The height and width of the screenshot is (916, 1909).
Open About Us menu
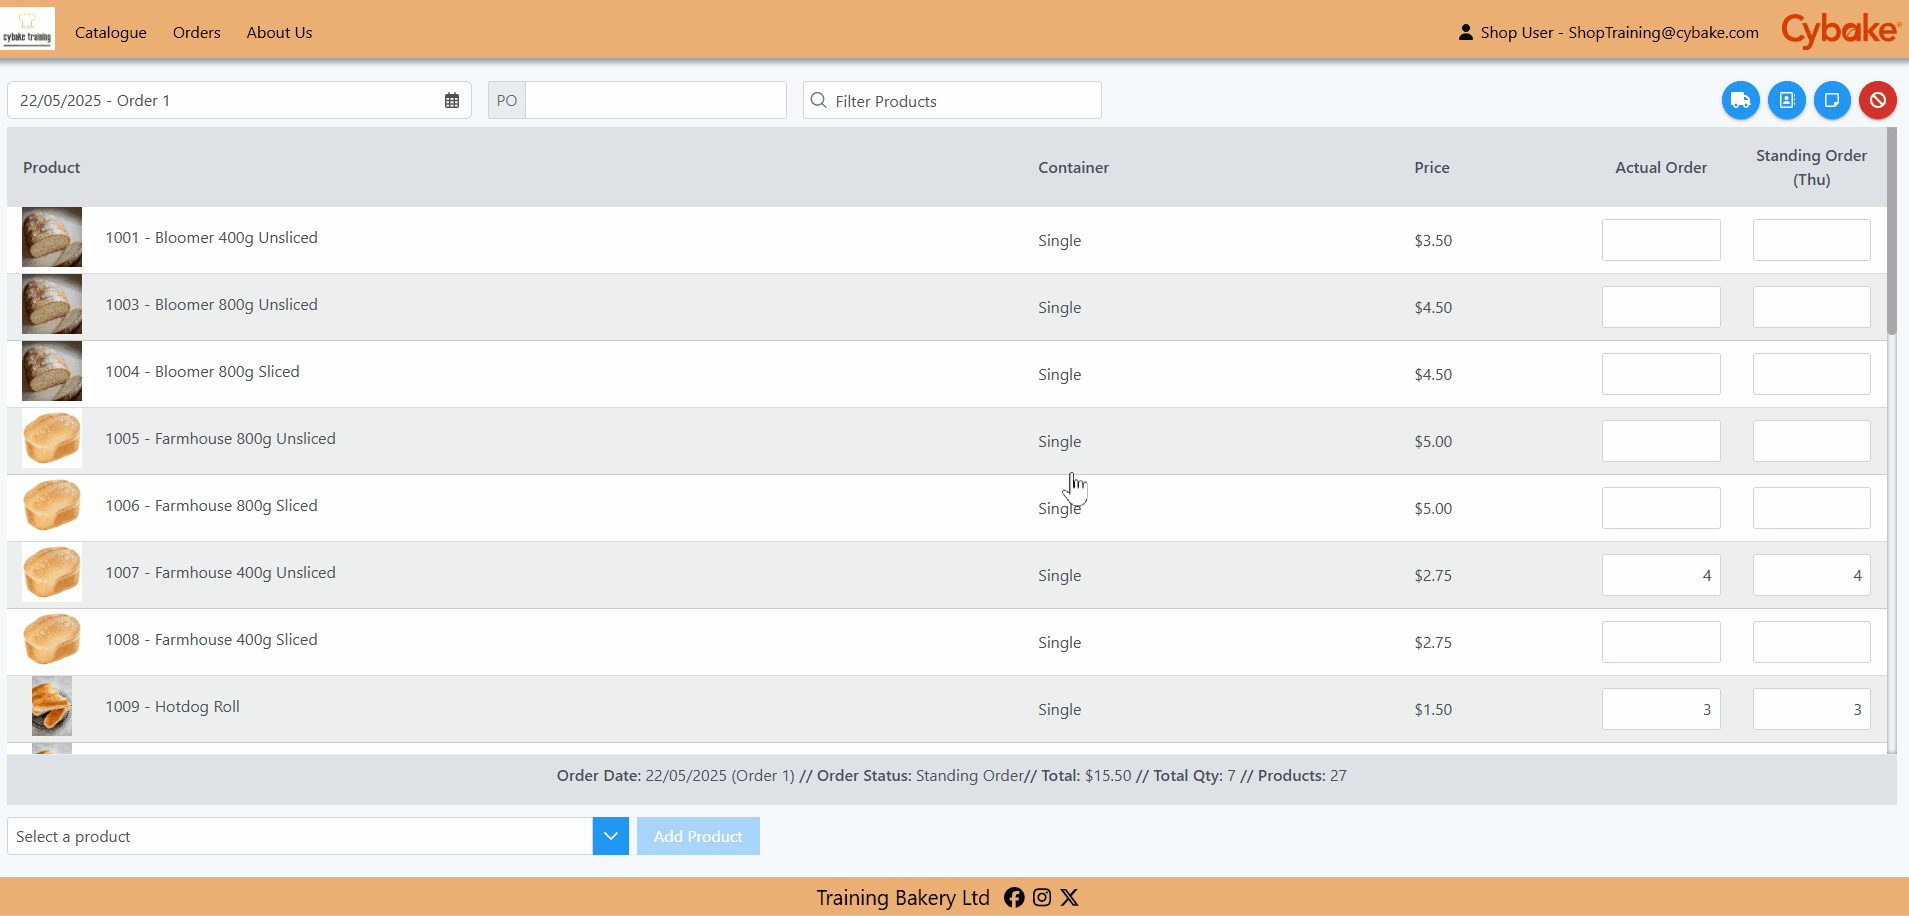280,32
